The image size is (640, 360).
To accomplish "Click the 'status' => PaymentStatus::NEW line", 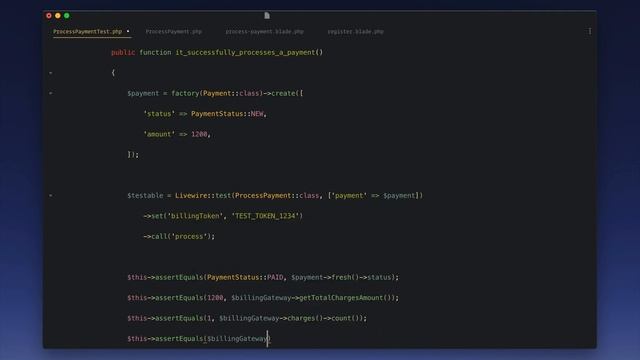I will point(205,114).
